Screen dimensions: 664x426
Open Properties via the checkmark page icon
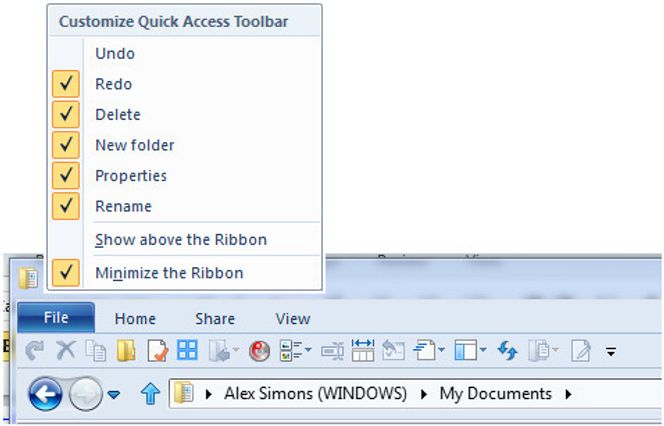click(157, 351)
